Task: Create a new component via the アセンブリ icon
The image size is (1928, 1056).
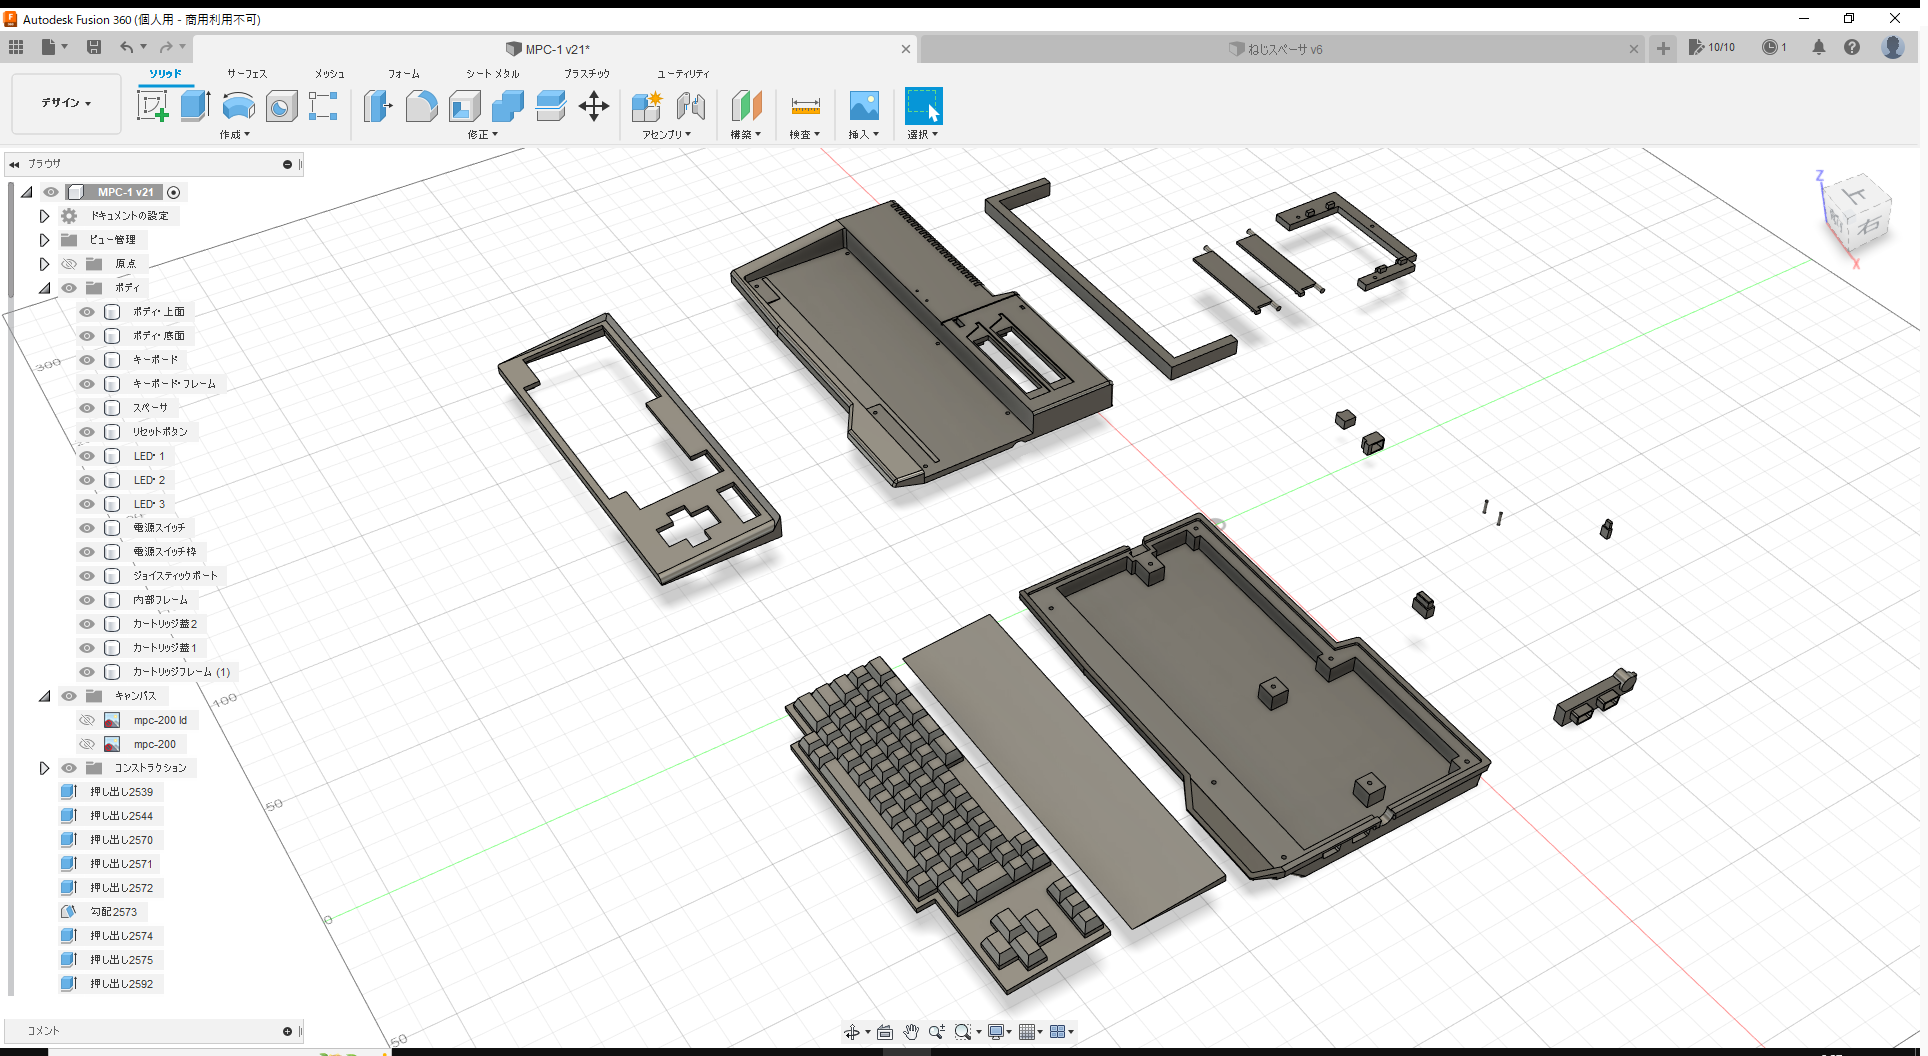Action: [x=646, y=105]
